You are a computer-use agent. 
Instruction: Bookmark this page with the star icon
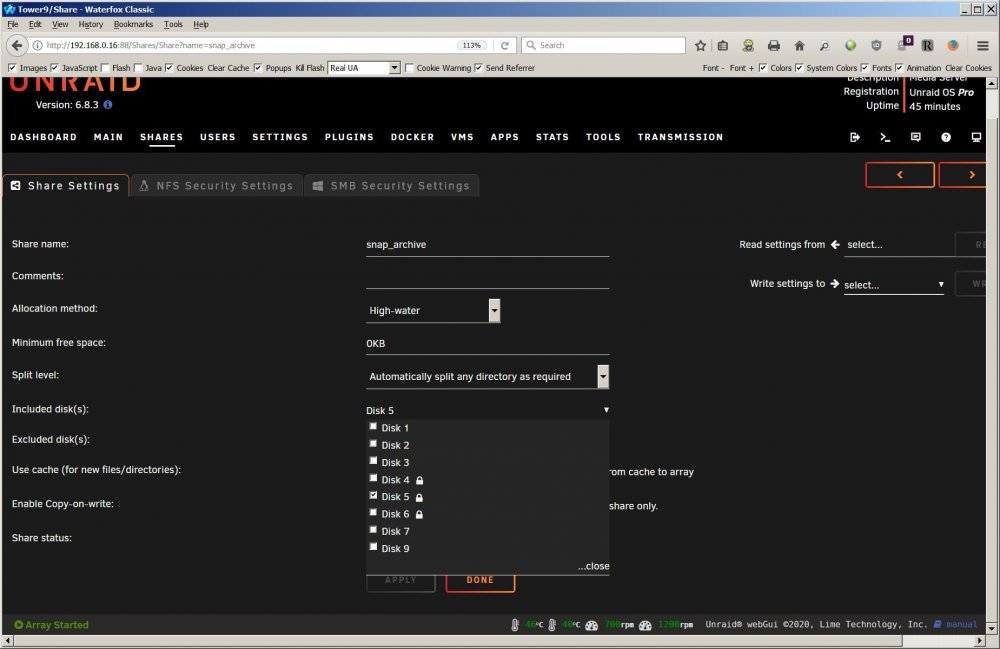(x=700, y=45)
